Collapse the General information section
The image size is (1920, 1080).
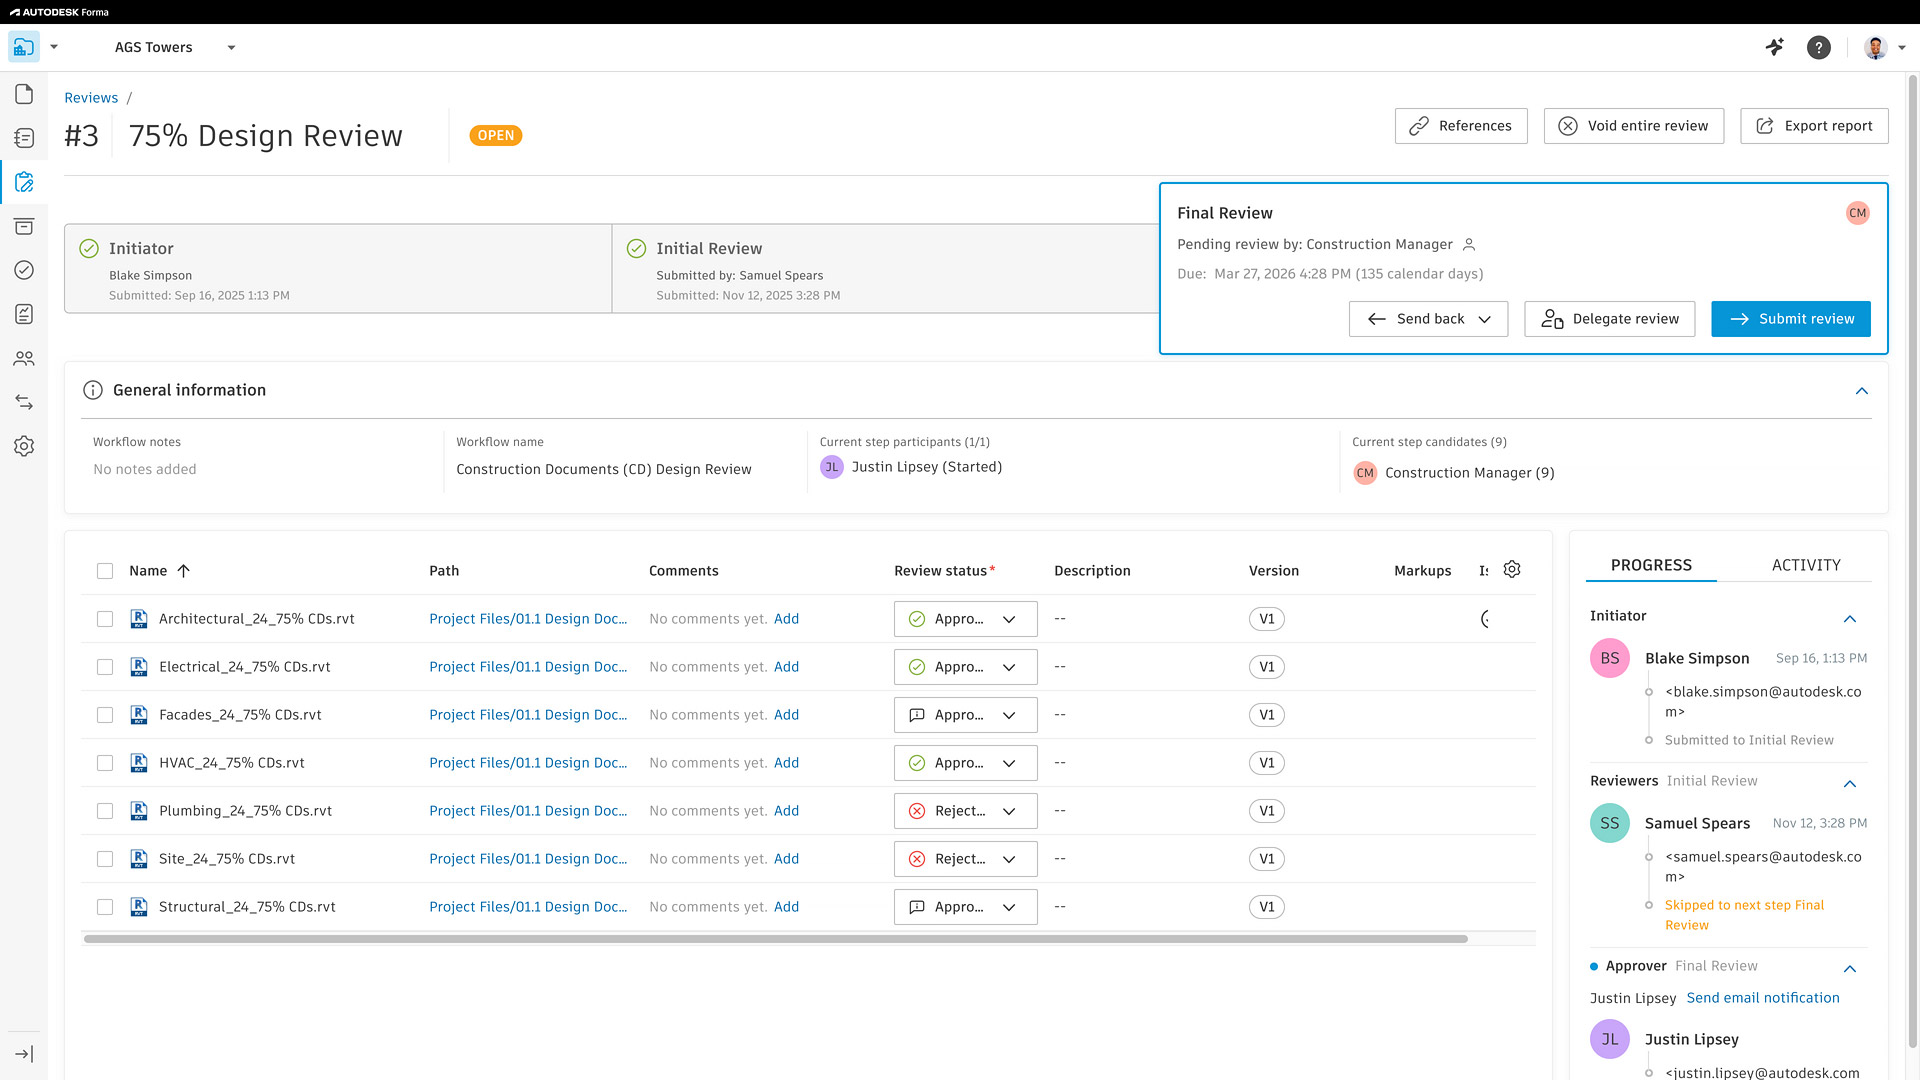tap(1862, 391)
